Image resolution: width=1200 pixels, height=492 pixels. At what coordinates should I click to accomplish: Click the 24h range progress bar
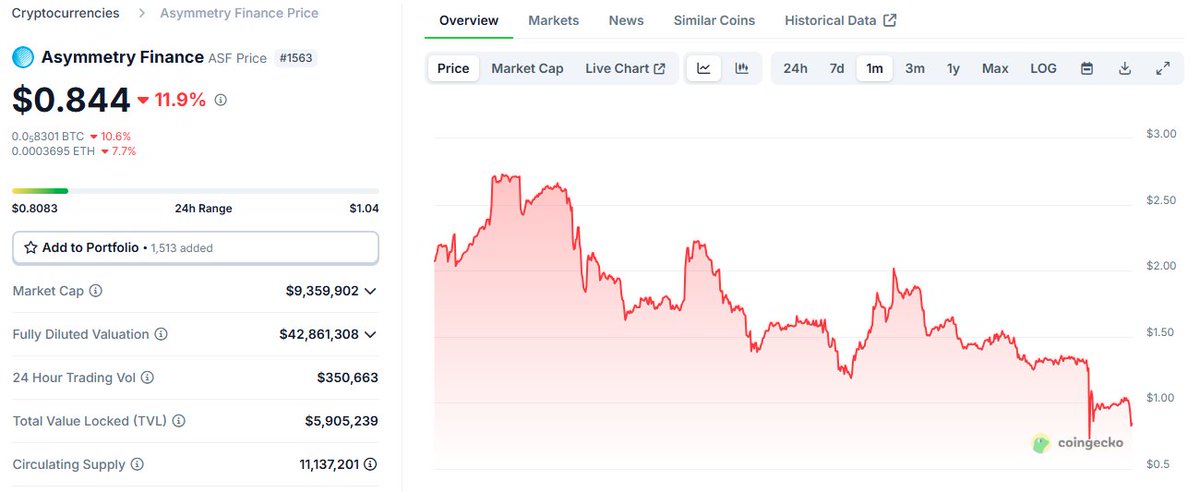click(x=195, y=190)
